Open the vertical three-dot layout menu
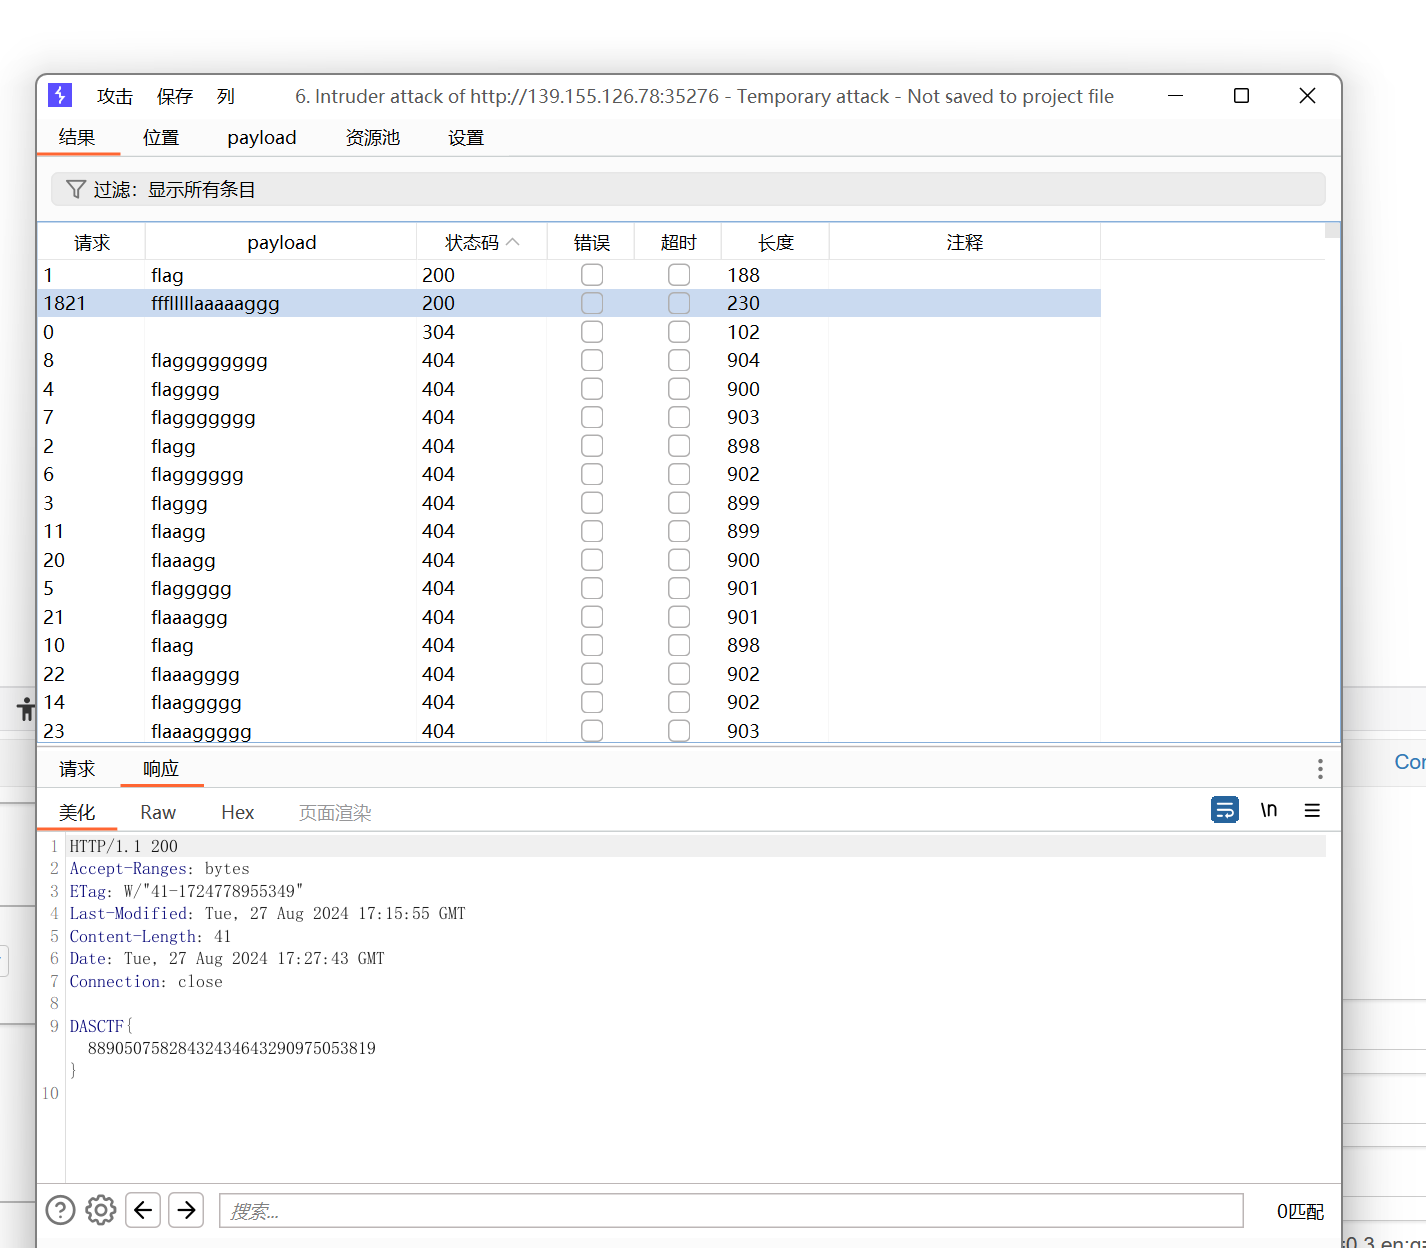Image resolution: width=1426 pixels, height=1248 pixels. coord(1320,768)
